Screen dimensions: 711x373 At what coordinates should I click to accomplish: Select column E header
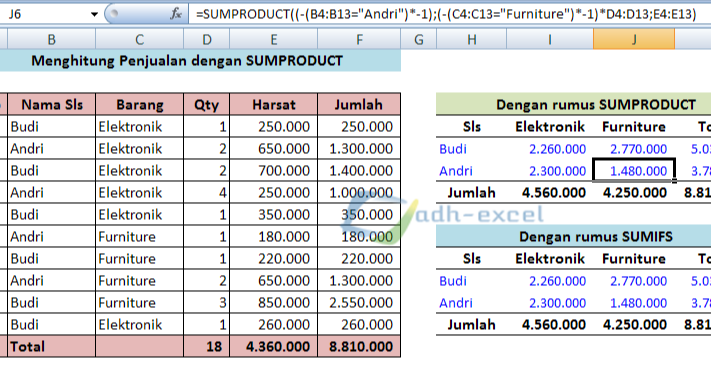pos(273,39)
